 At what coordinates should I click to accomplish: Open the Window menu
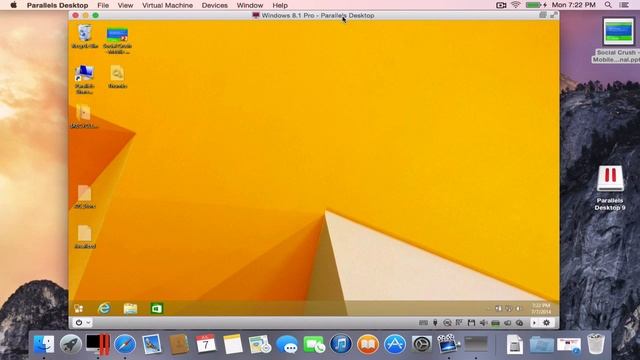tap(250, 5)
